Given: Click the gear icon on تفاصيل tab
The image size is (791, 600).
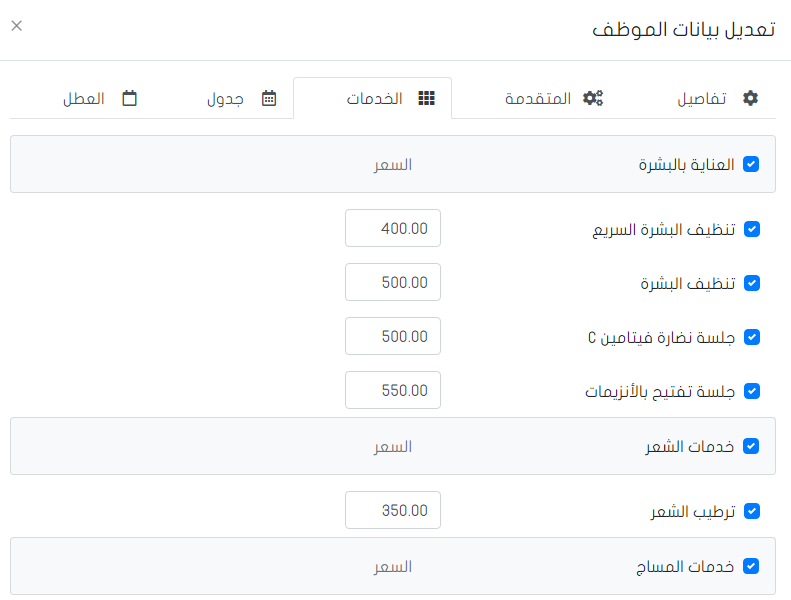Looking at the screenshot, I should point(751,98).
